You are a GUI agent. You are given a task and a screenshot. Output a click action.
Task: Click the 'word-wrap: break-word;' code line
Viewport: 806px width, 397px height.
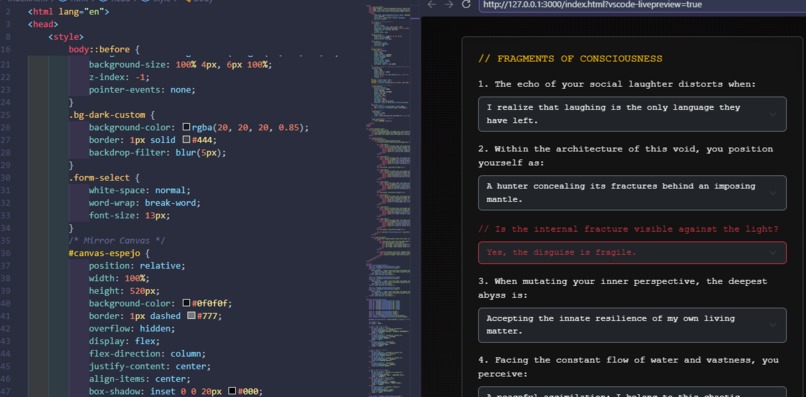tap(144, 203)
